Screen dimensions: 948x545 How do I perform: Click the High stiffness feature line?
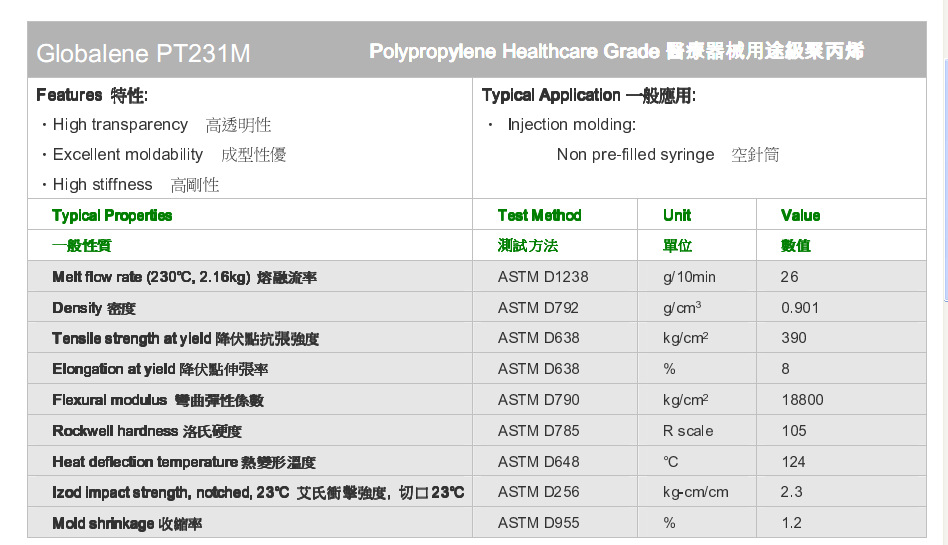[x=130, y=185]
